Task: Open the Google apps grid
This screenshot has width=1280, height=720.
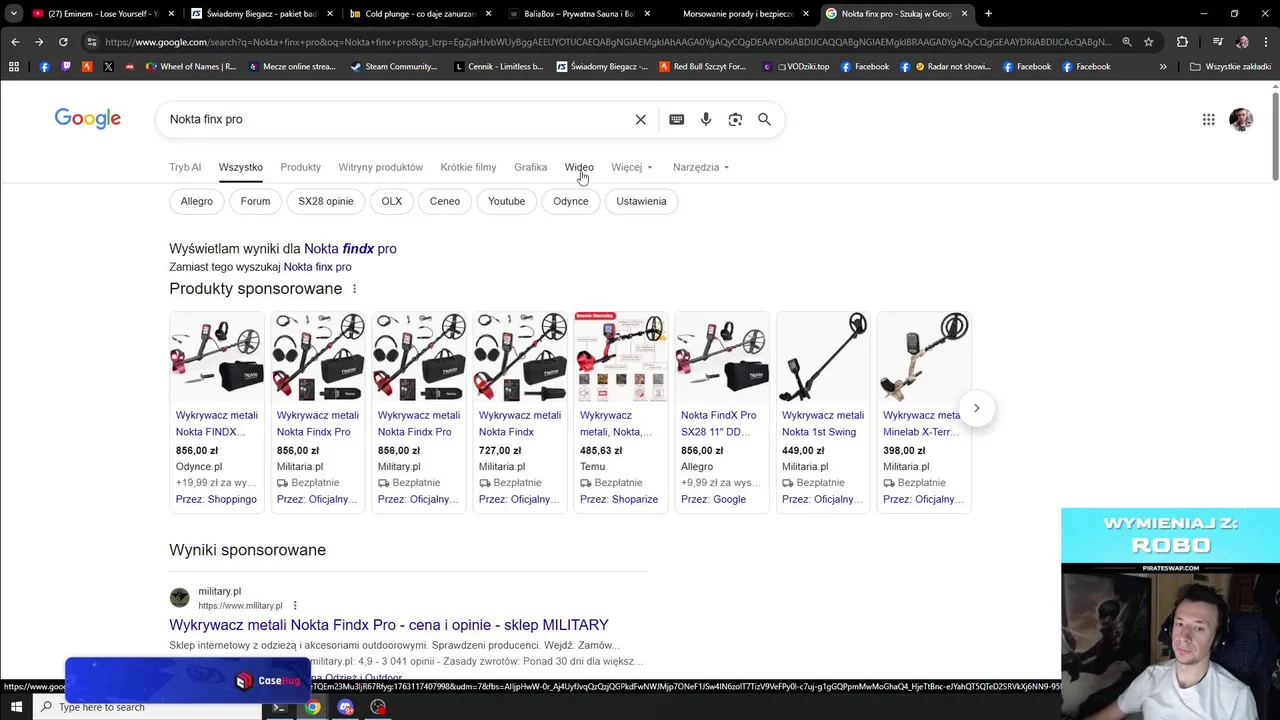Action: (x=1209, y=119)
